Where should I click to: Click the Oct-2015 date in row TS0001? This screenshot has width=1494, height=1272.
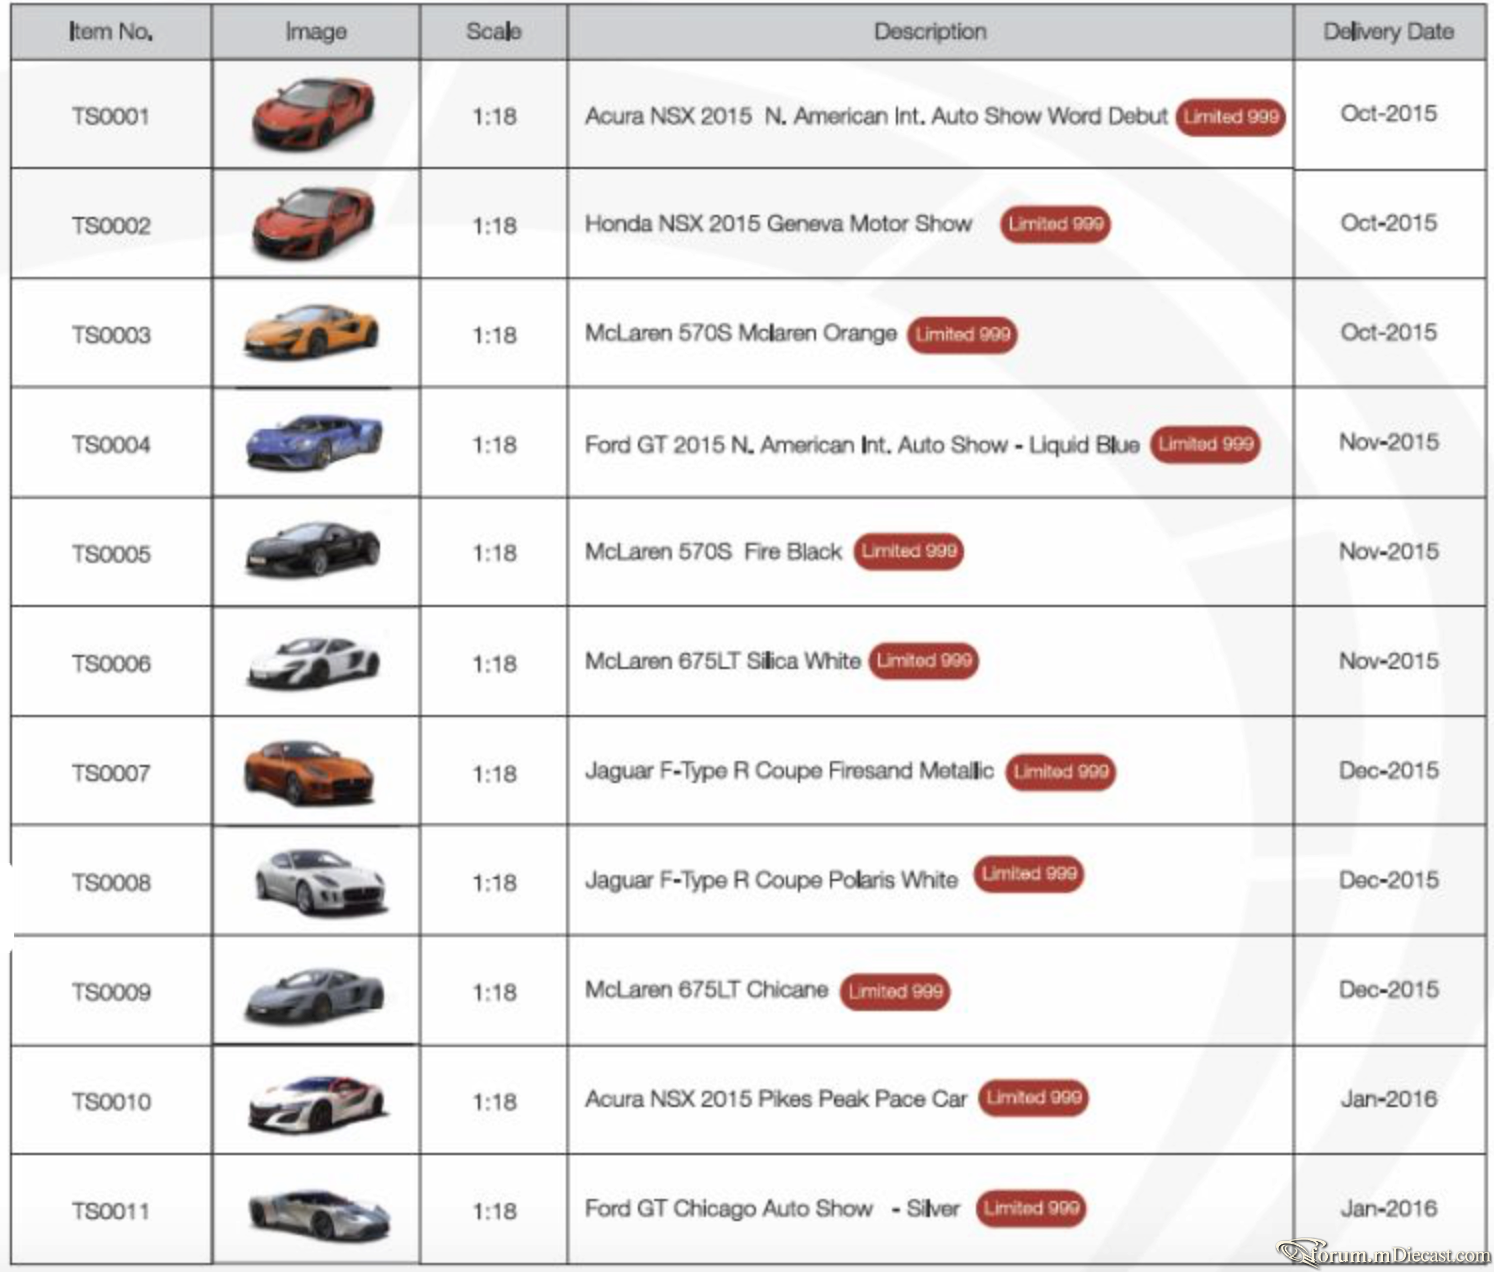(1389, 114)
